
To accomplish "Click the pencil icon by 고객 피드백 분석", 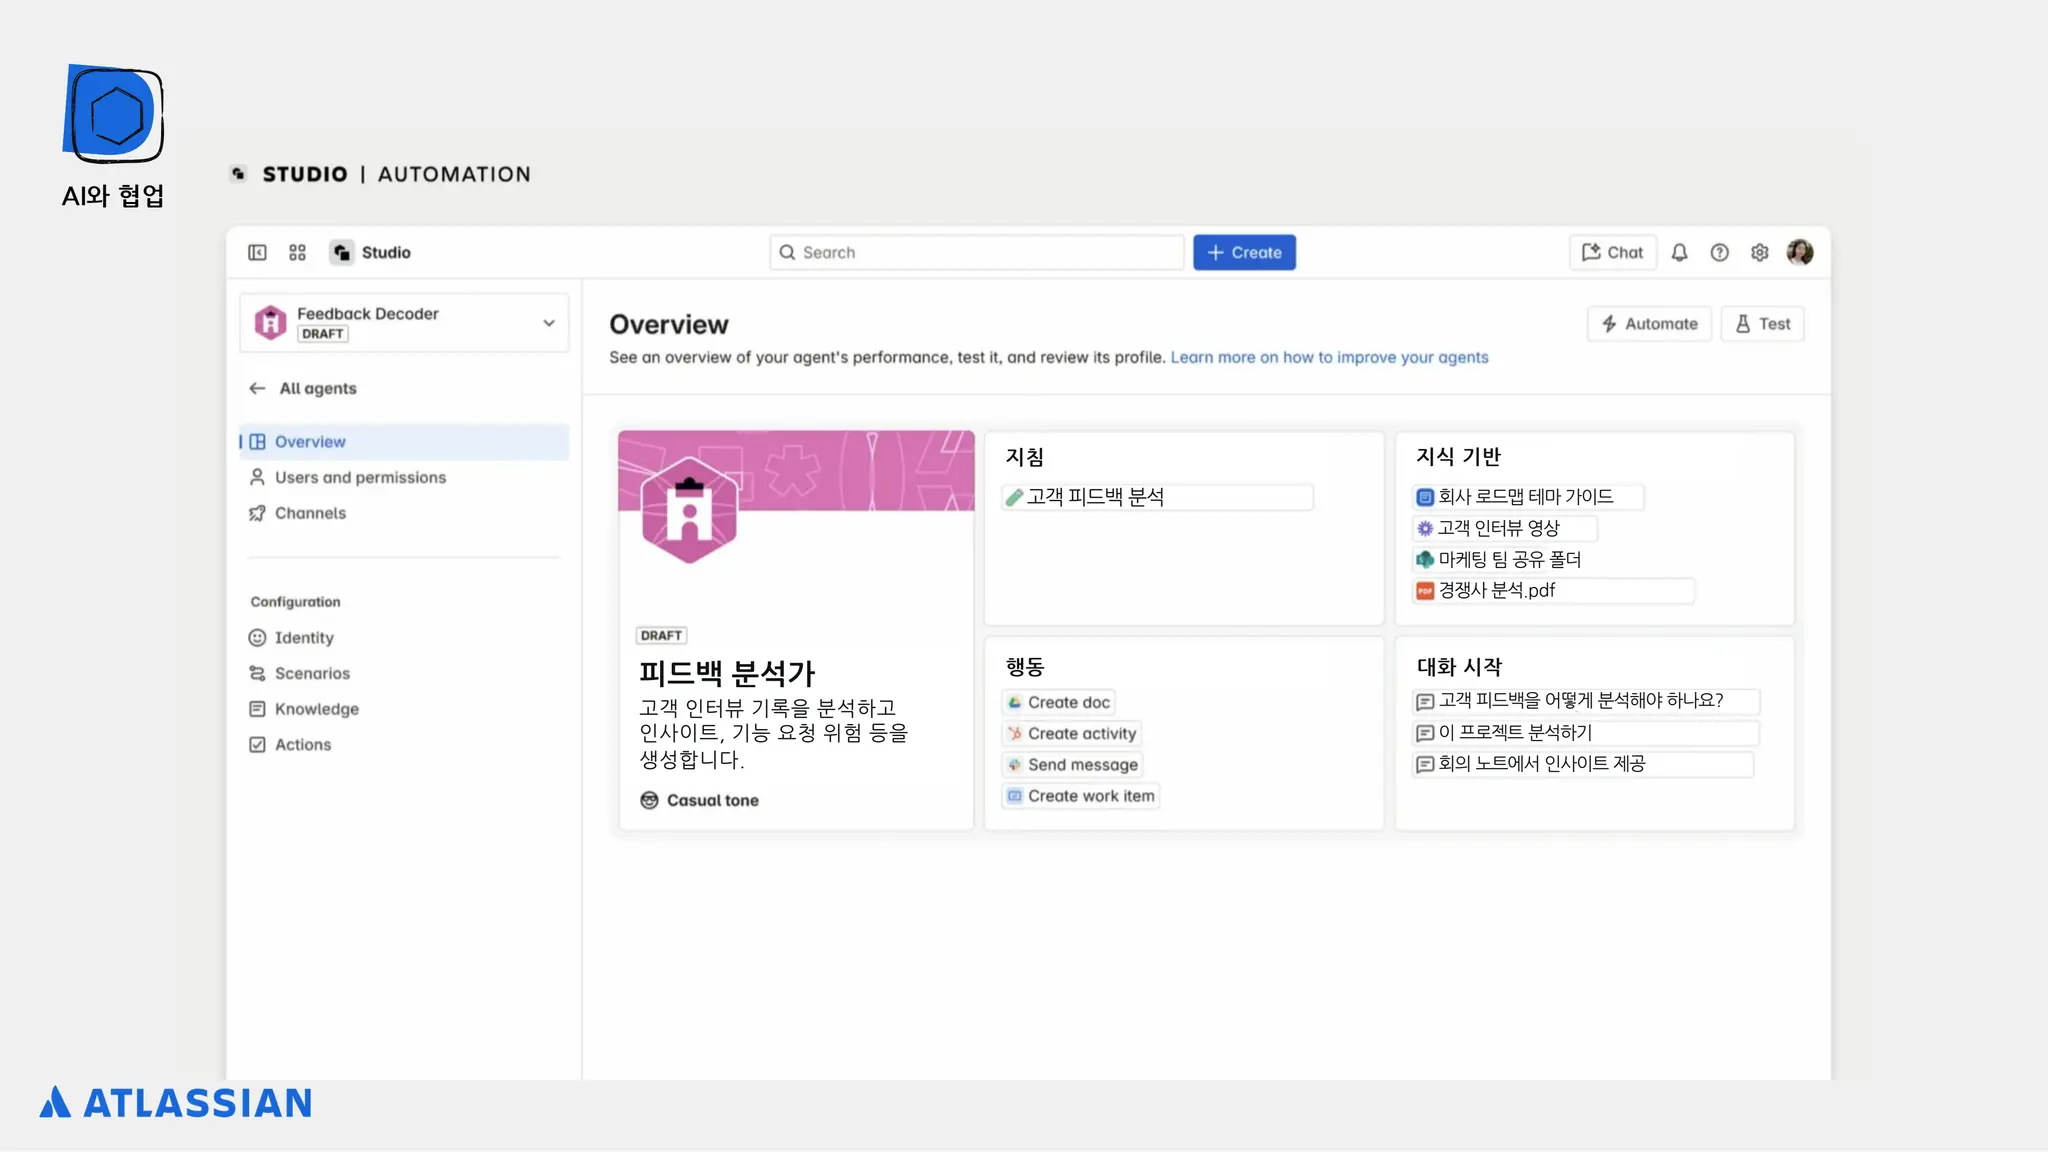I will pos(1014,497).
